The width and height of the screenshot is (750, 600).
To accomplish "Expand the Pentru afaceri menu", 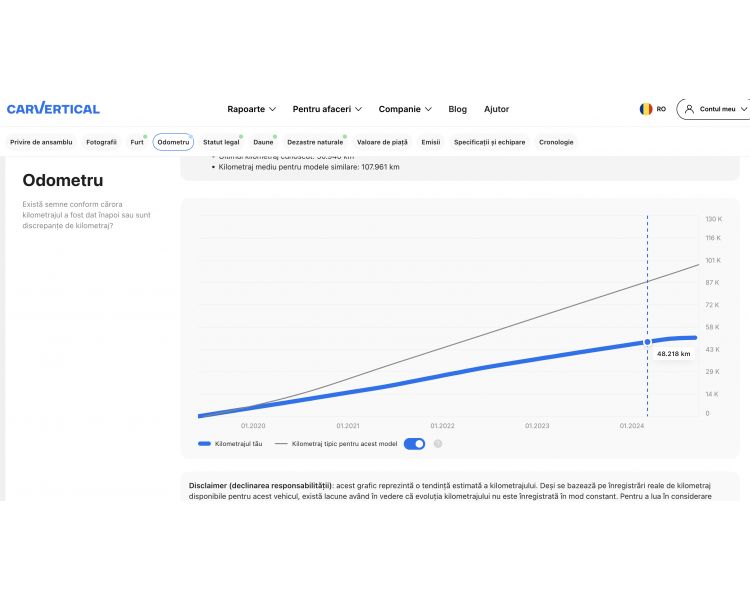I will tap(327, 109).
